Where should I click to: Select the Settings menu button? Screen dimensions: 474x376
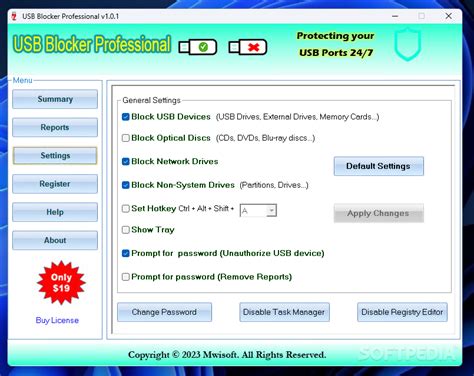55,155
